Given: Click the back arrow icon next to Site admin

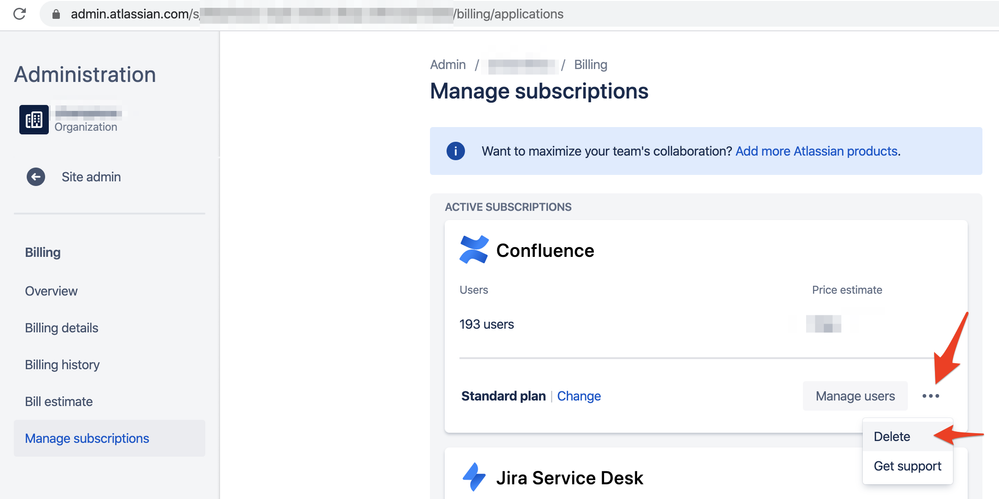Looking at the screenshot, I should coord(36,177).
